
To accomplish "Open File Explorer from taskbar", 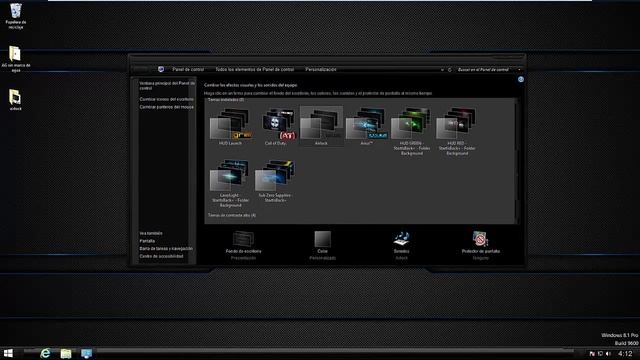I will tap(66, 353).
